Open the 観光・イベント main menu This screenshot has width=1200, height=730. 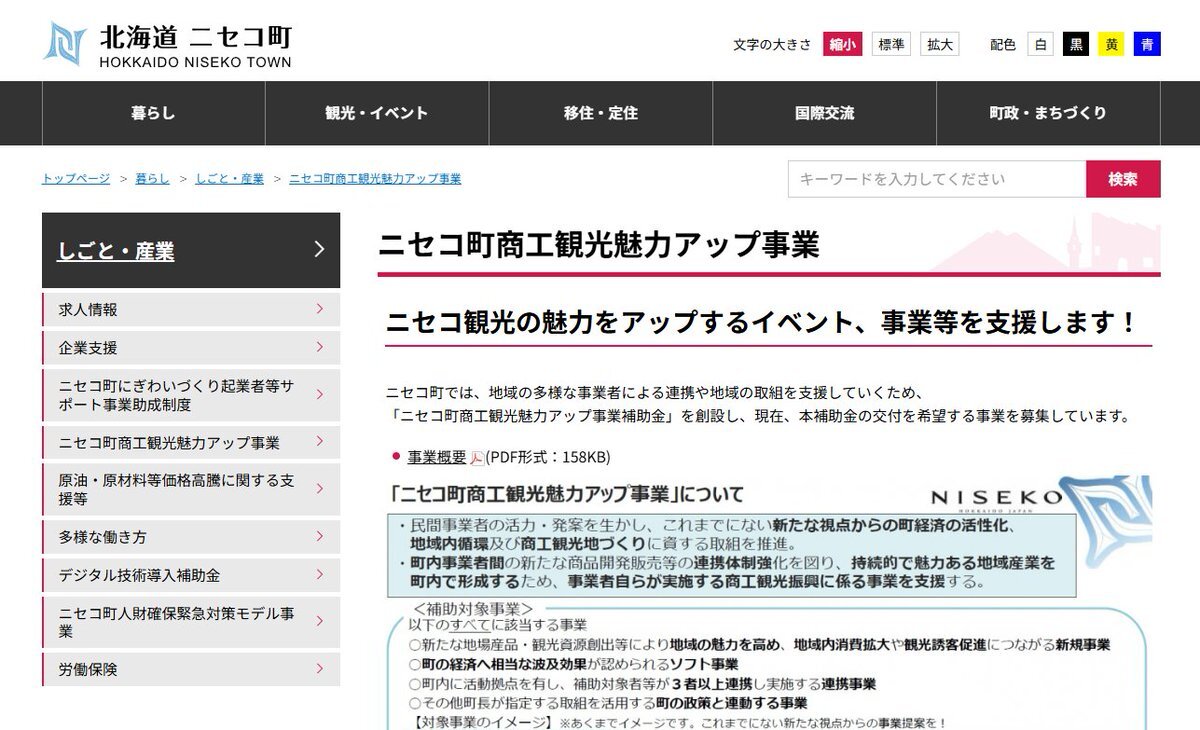click(377, 113)
